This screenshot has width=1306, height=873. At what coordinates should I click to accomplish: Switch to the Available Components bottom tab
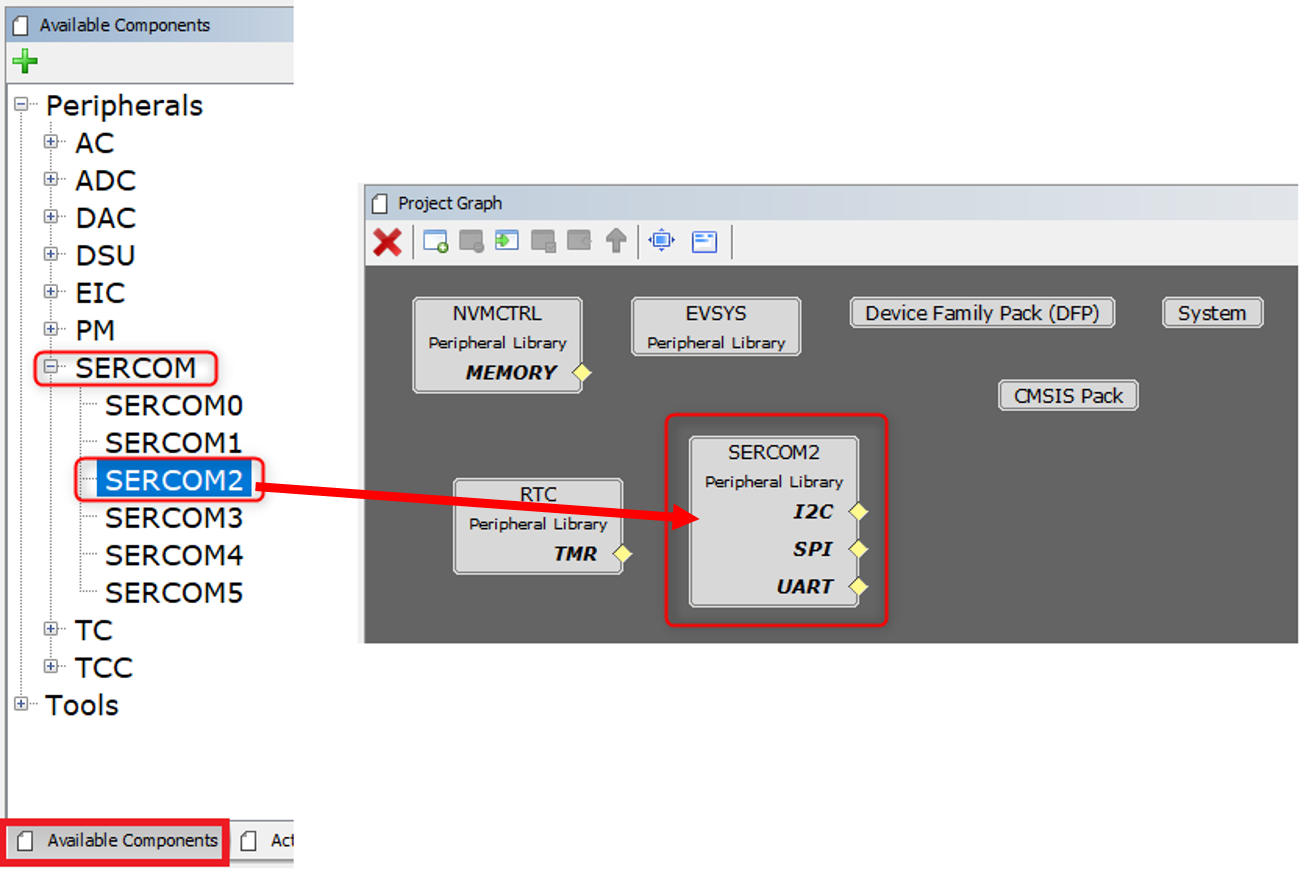119,841
